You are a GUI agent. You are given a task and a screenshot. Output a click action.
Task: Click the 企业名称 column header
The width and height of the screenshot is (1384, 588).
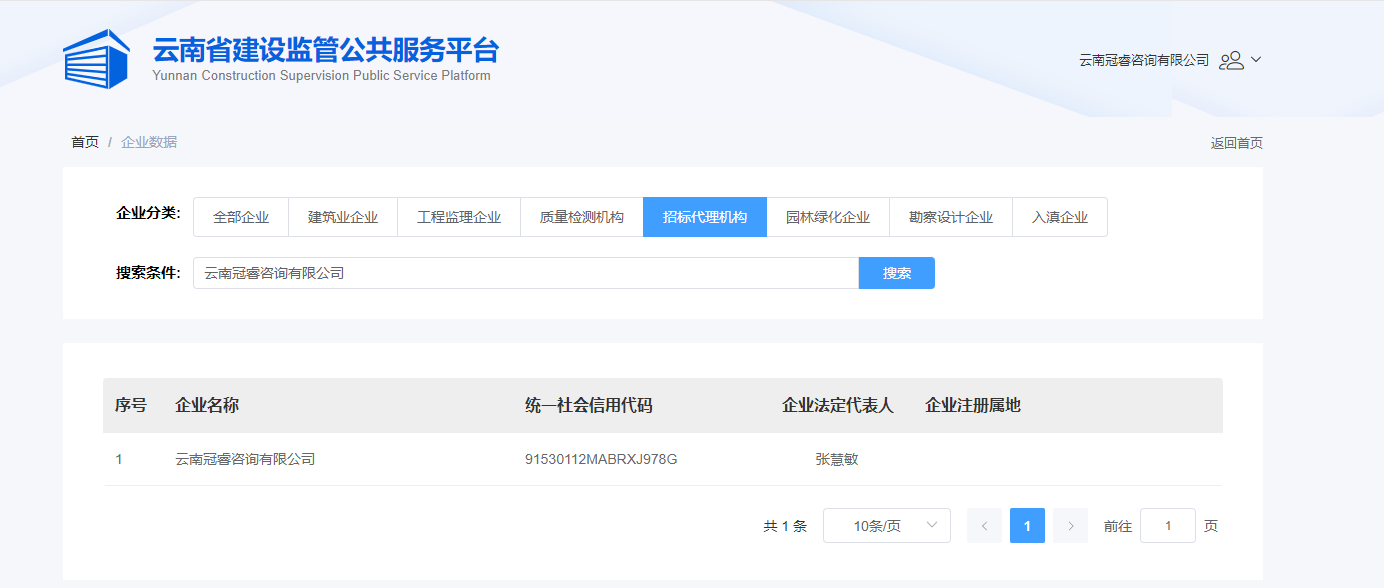pyautogui.click(x=207, y=405)
